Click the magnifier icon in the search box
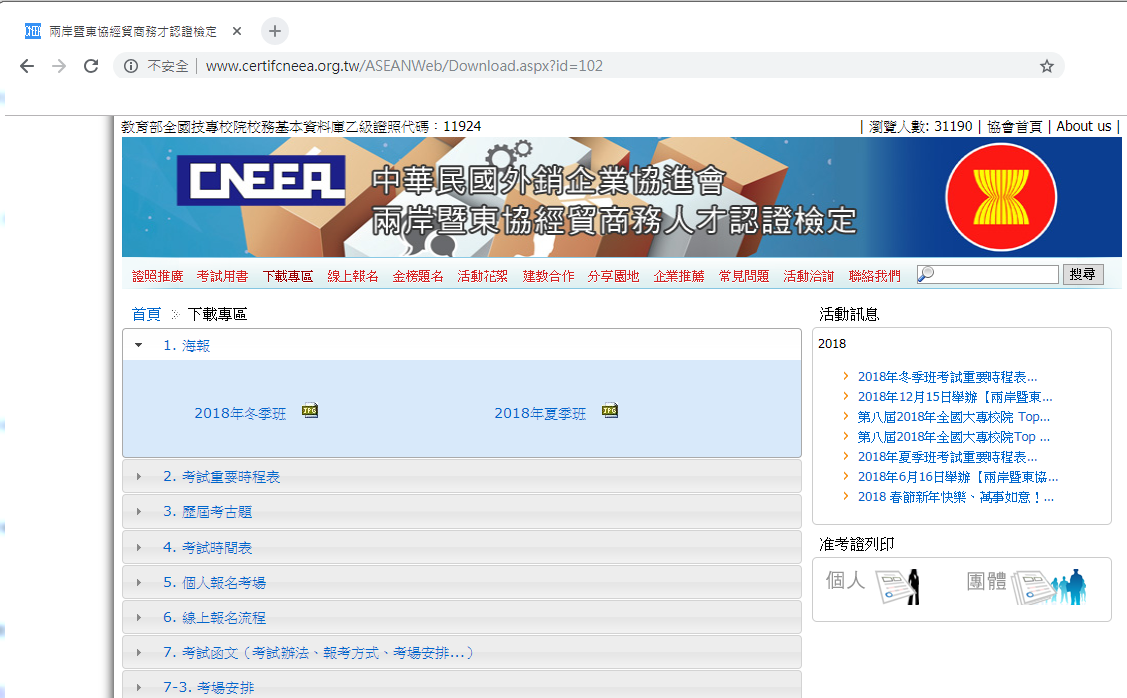This screenshot has height=698, width=1127. (926, 274)
